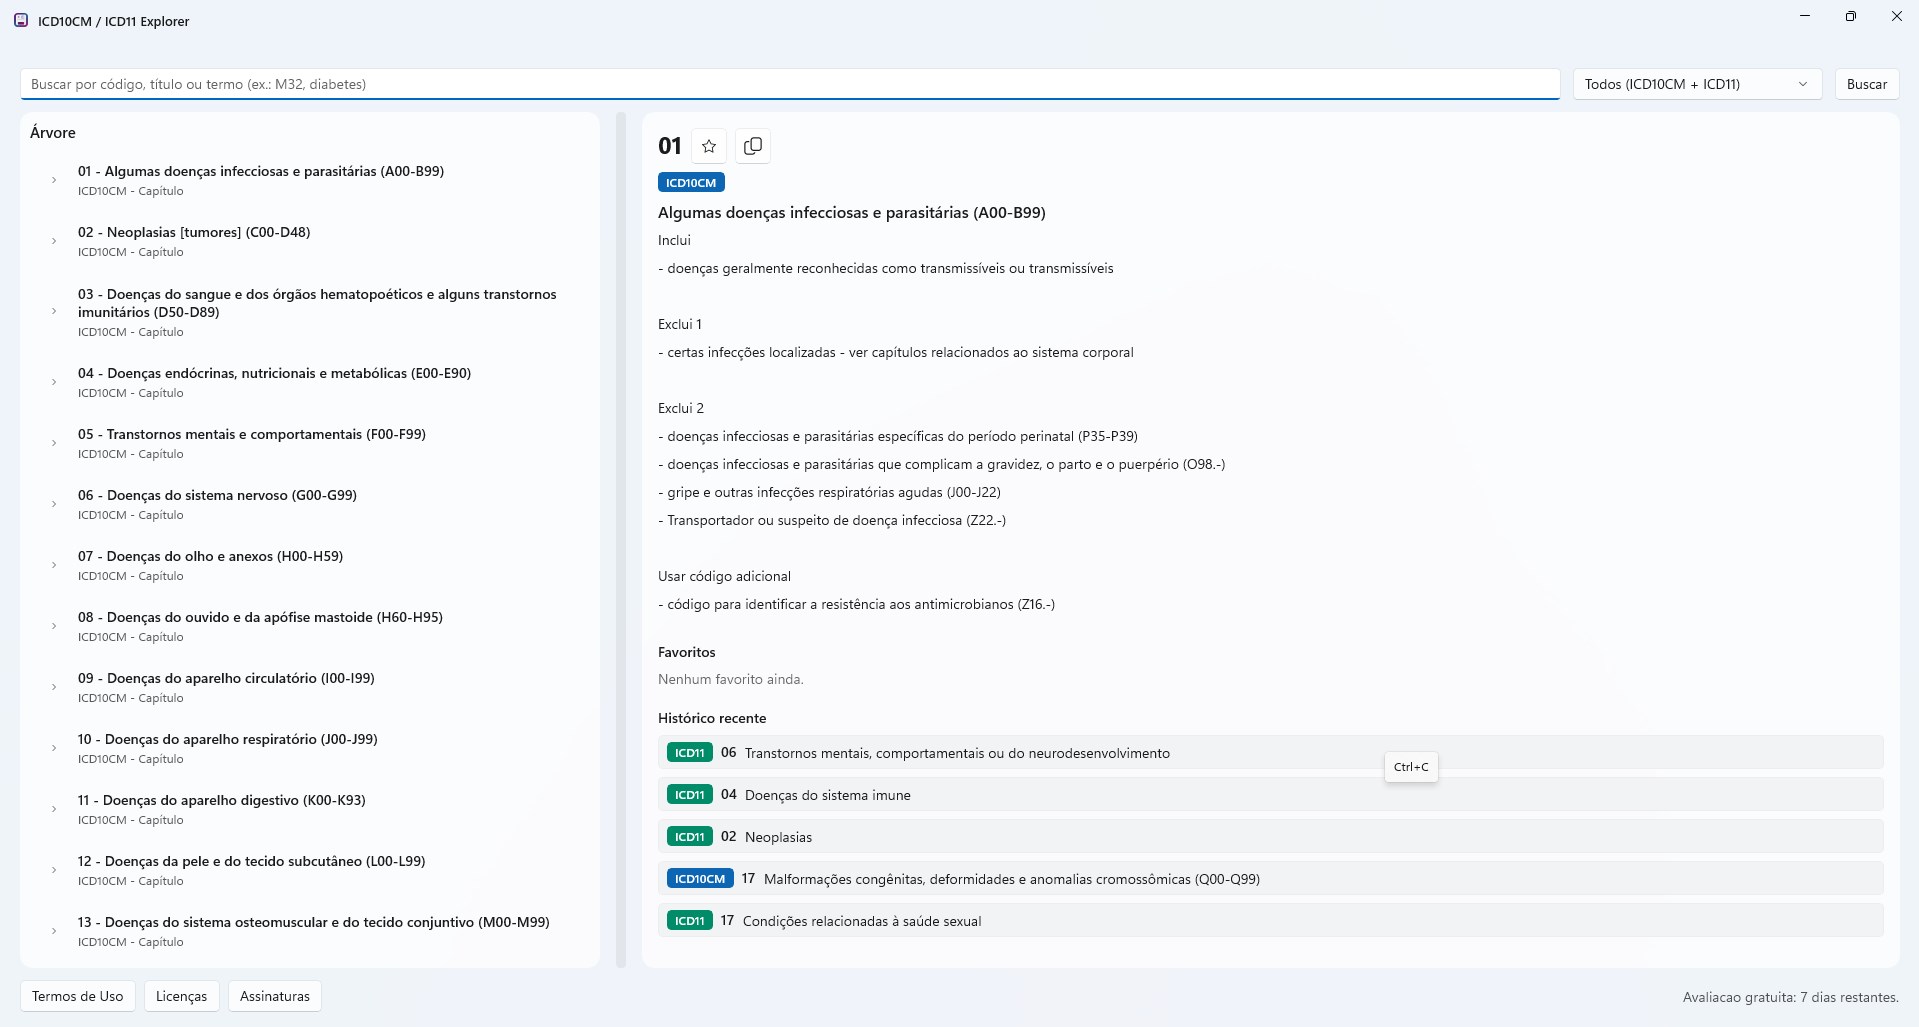
Task: Mark code 01 as favorite with star icon
Action: [709, 146]
